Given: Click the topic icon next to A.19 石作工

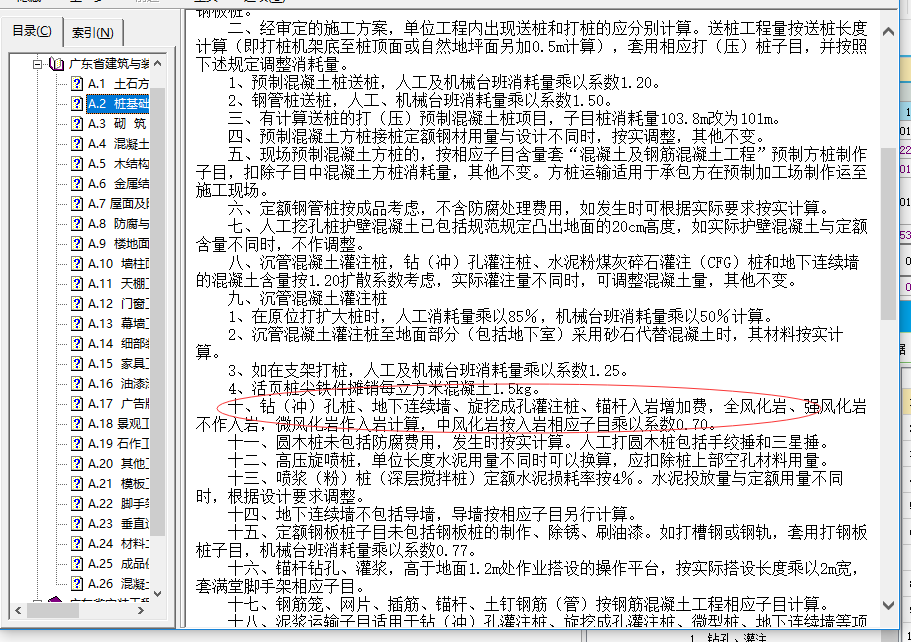Looking at the screenshot, I should pos(77,443).
